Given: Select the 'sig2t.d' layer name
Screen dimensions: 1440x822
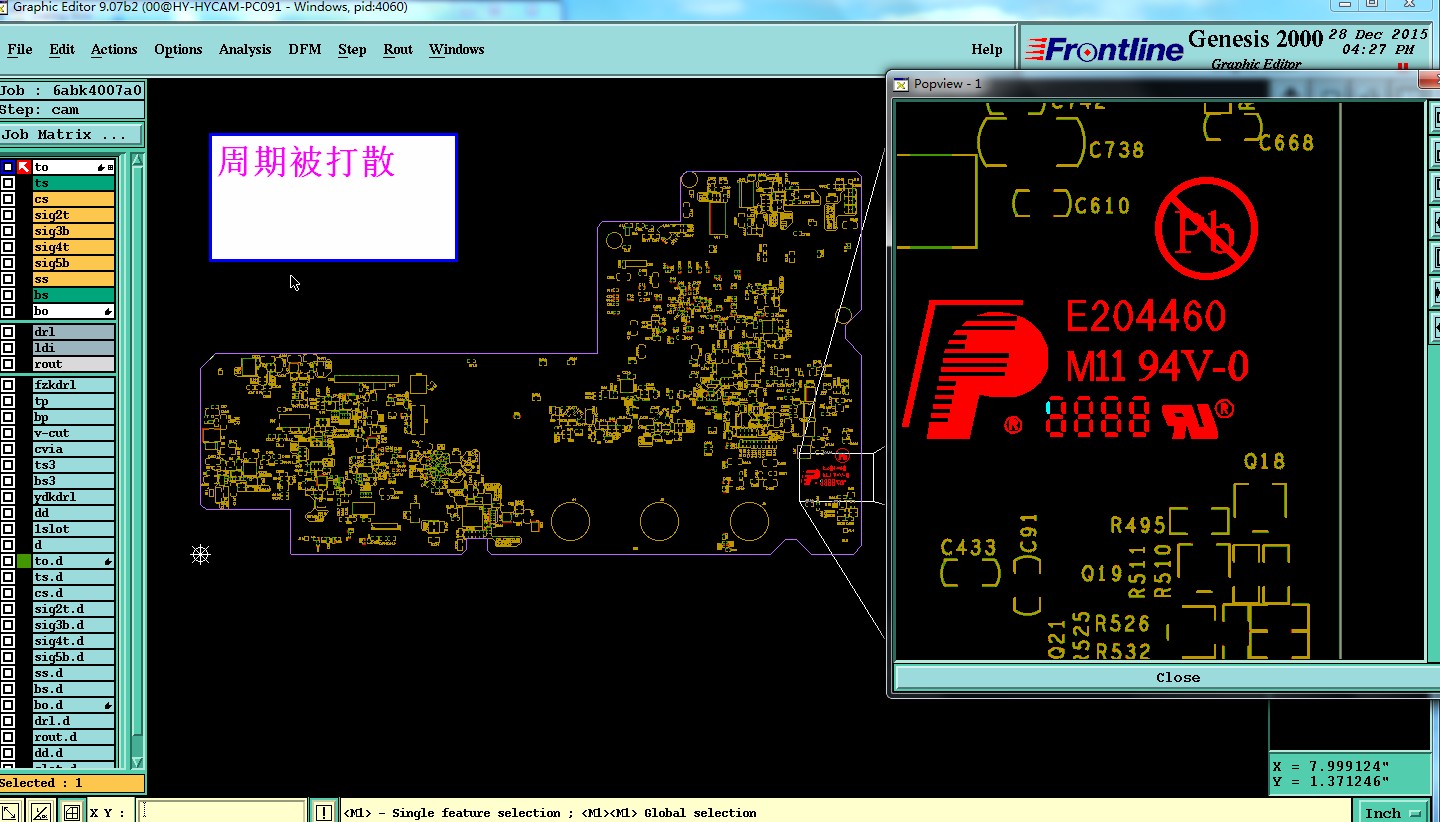Looking at the screenshot, I should click(73, 609).
